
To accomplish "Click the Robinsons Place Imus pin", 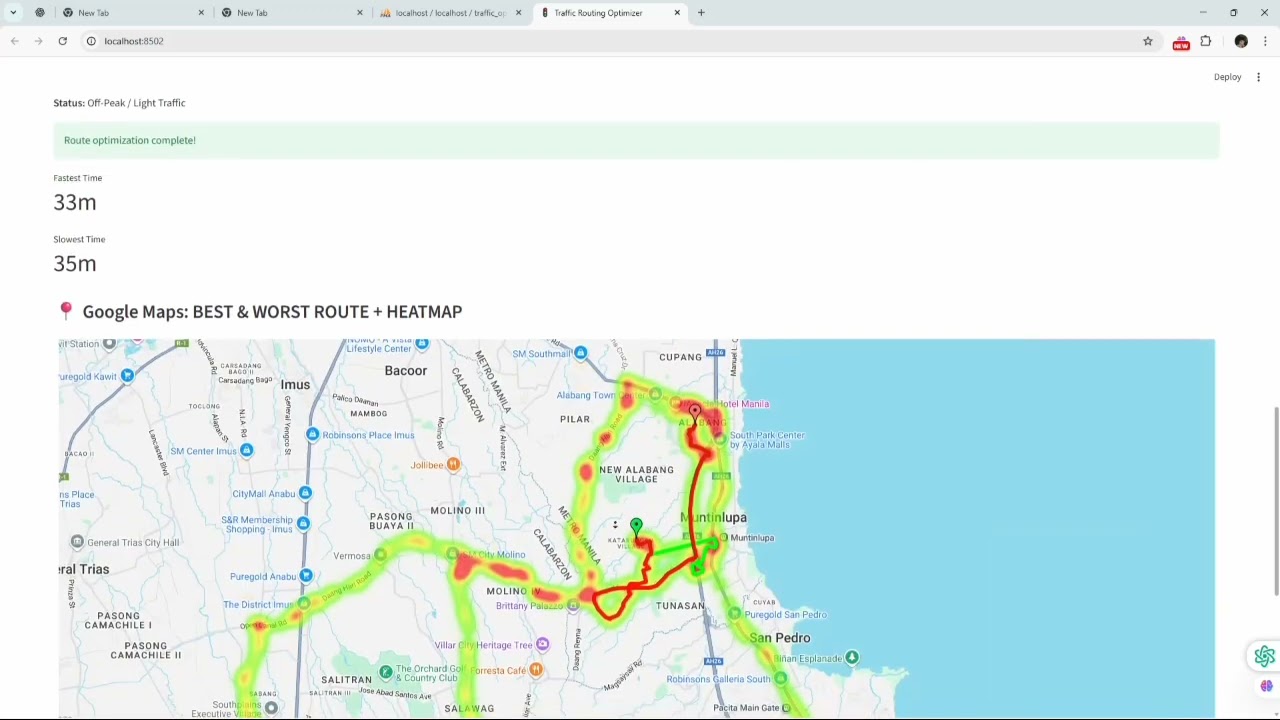I will click(x=313, y=435).
